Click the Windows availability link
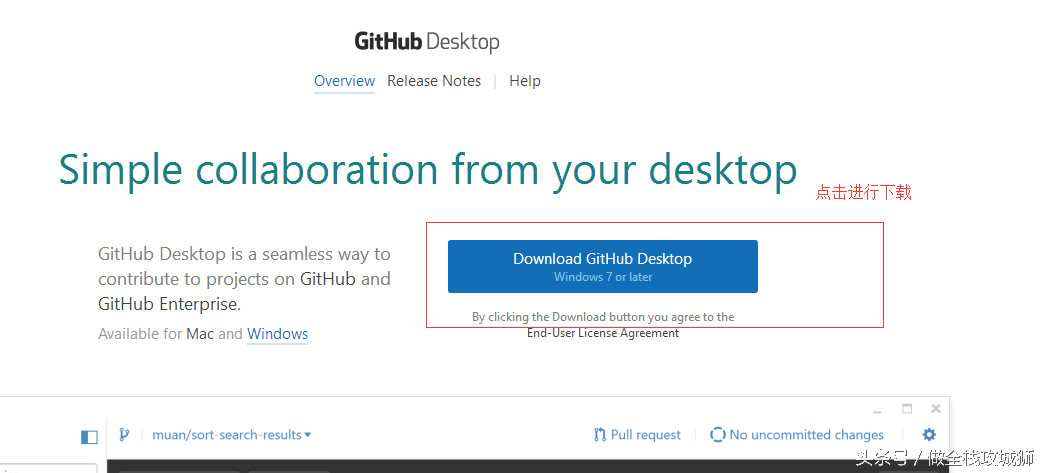Viewport: 1044px width, 473px height. [278, 334]
